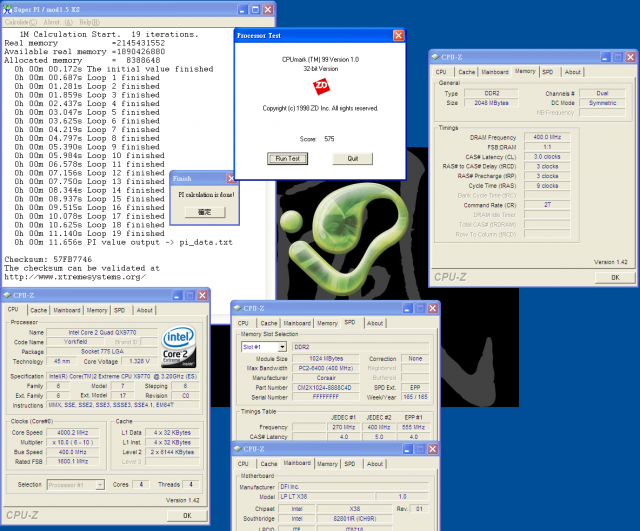This screenshot has width=640, height=531.
Task: Close the processor CPU-Z window
Action: 202,295
